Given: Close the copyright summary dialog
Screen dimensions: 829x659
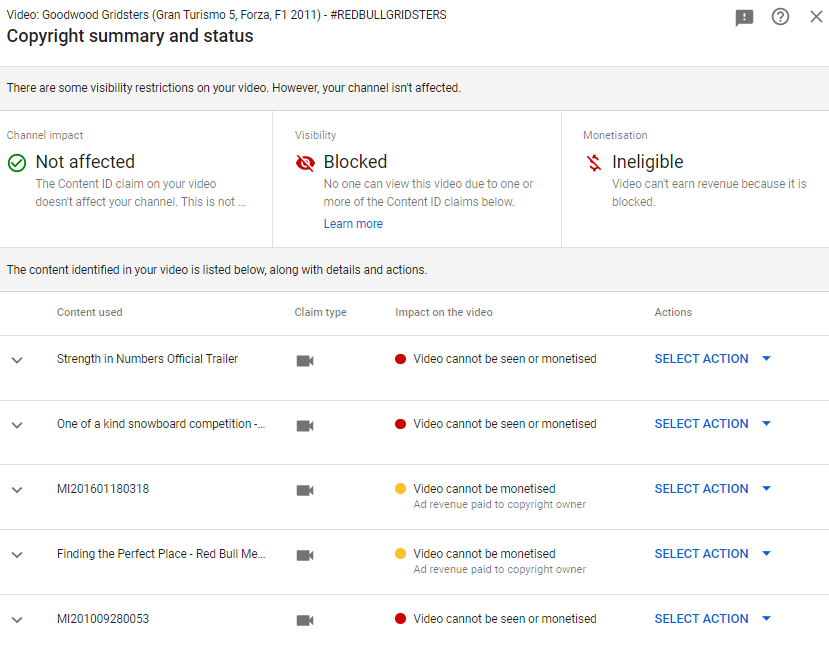Looking at the screenshot, I should (816, 17).
